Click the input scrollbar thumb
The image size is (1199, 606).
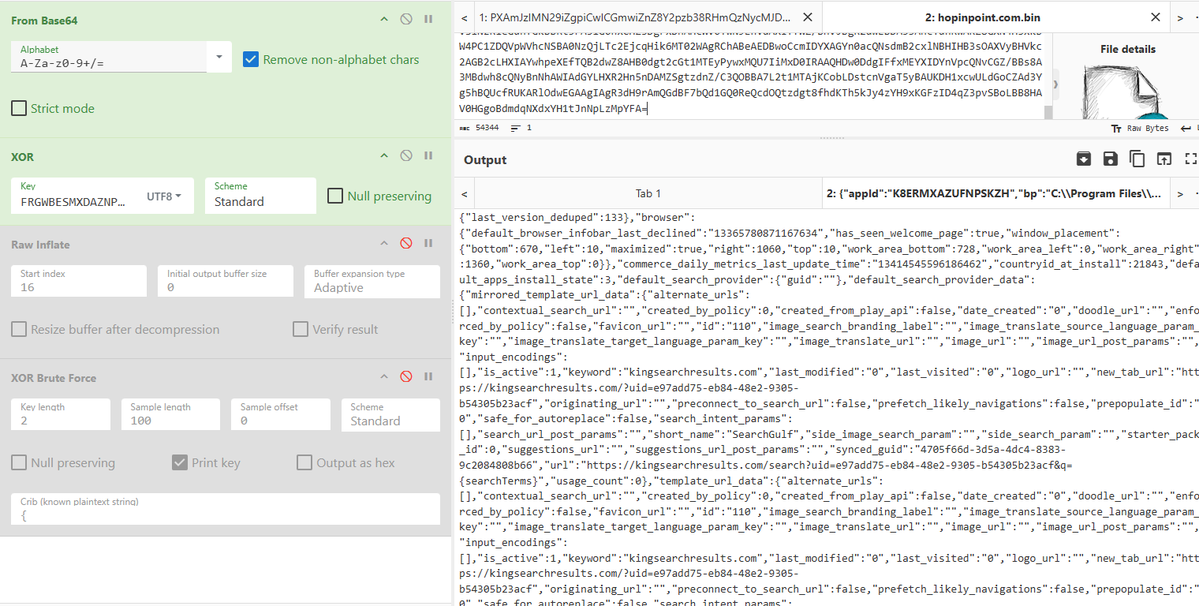pos(1048,112)
